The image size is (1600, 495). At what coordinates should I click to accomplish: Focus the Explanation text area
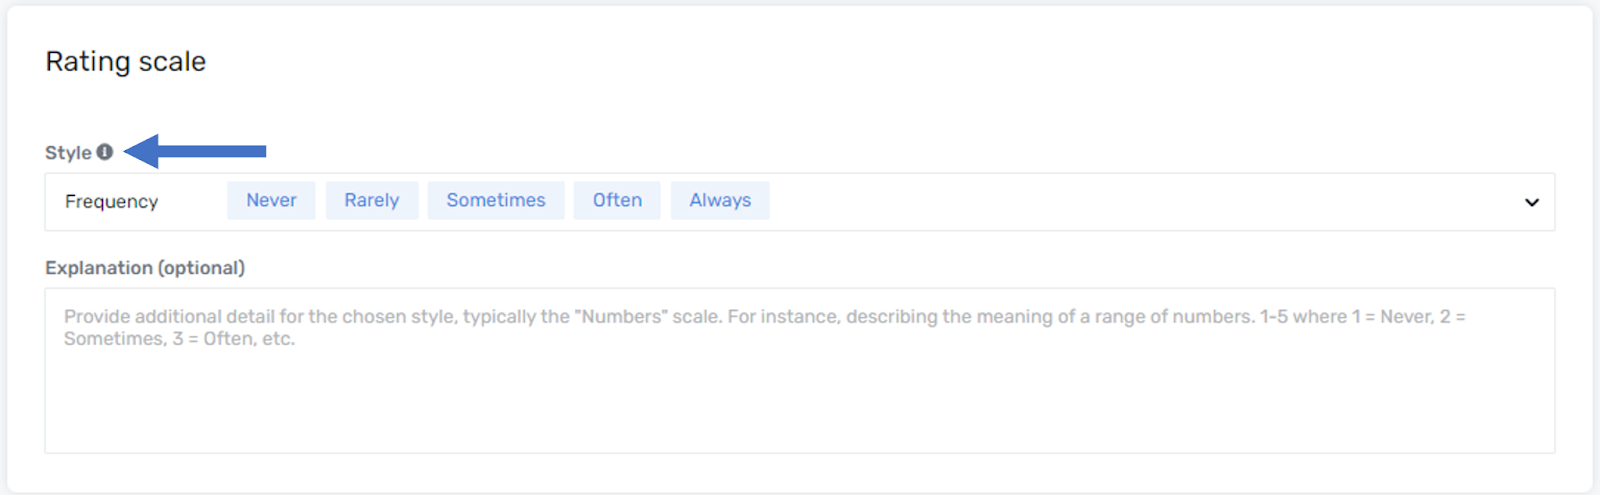coord(800,371)
